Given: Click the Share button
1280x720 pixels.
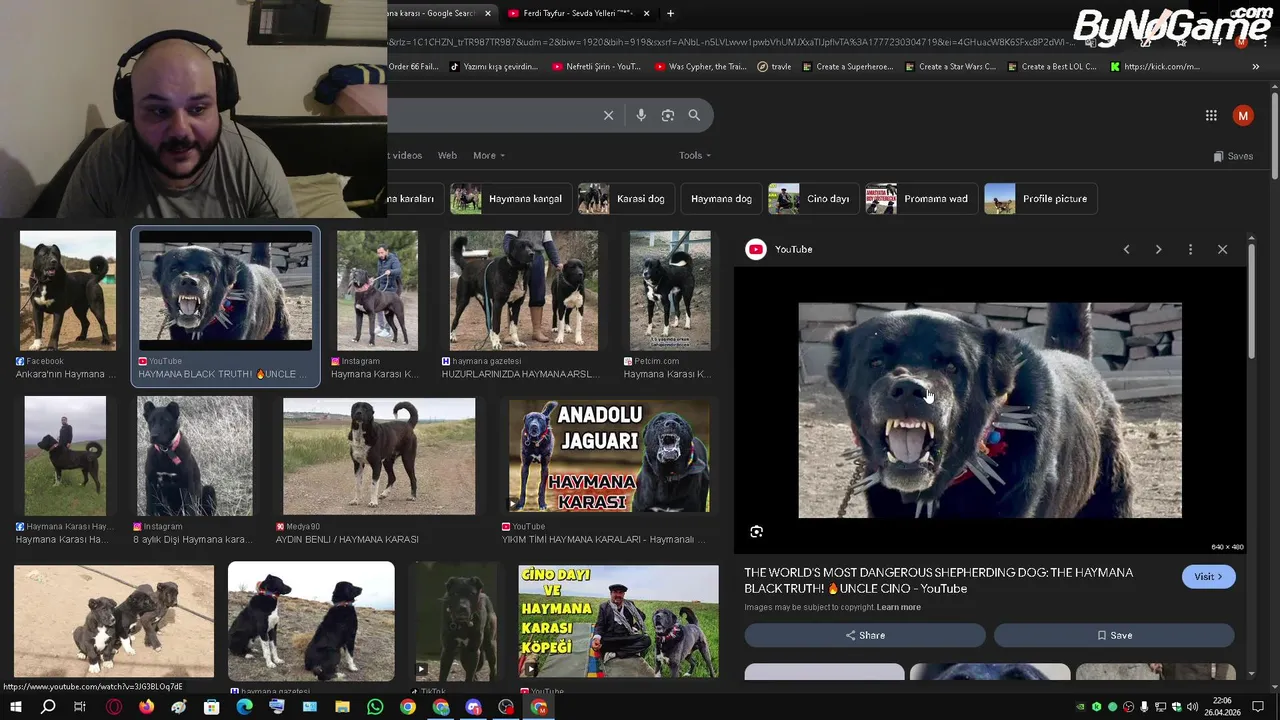Looking at the screenshot, I should point(865,635).
